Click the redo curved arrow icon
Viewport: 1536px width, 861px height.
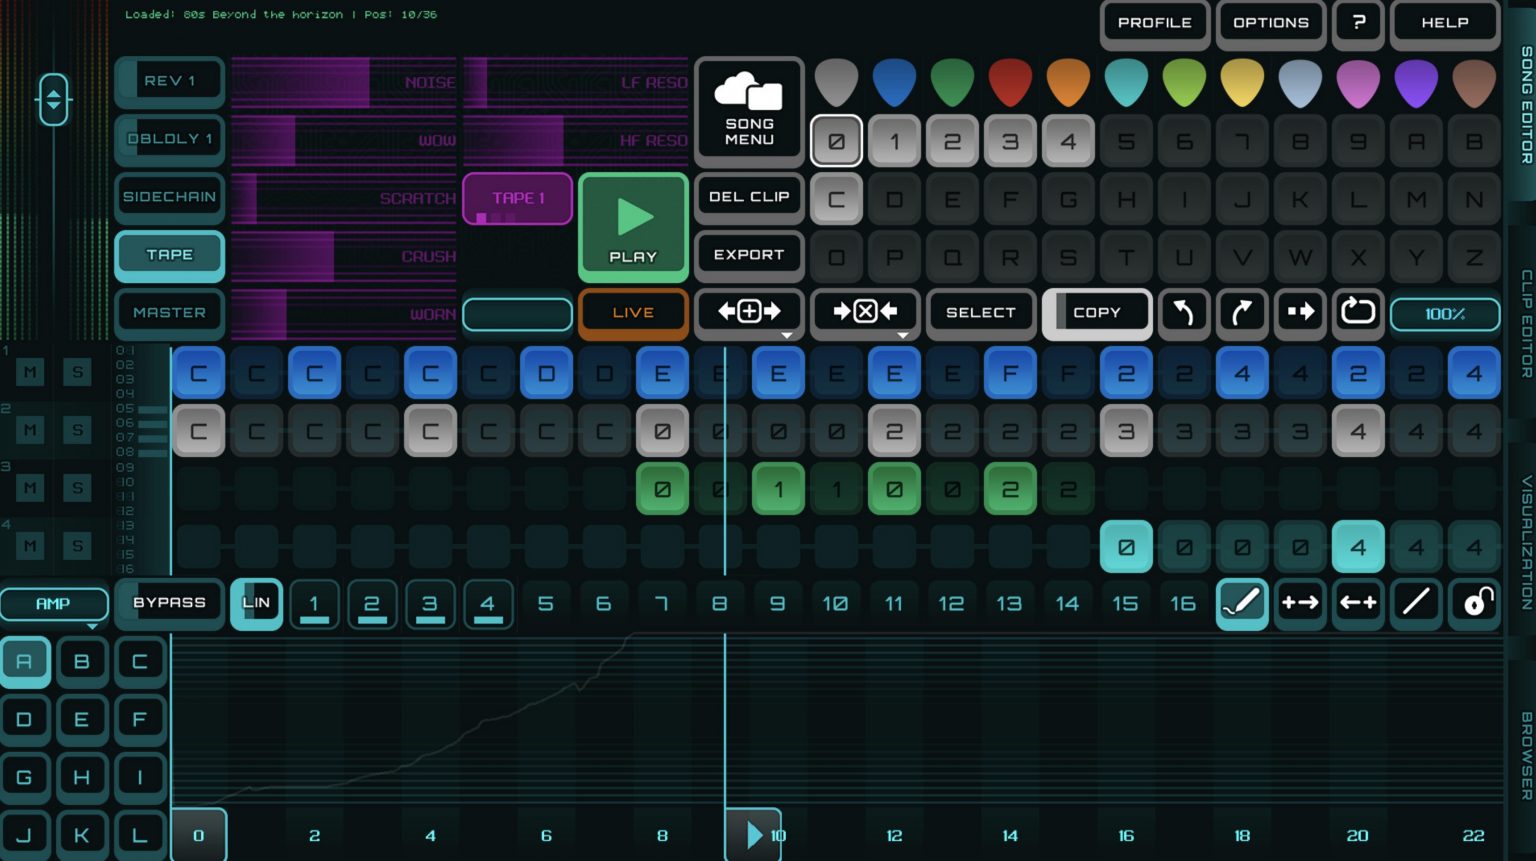coord(1241,313)
